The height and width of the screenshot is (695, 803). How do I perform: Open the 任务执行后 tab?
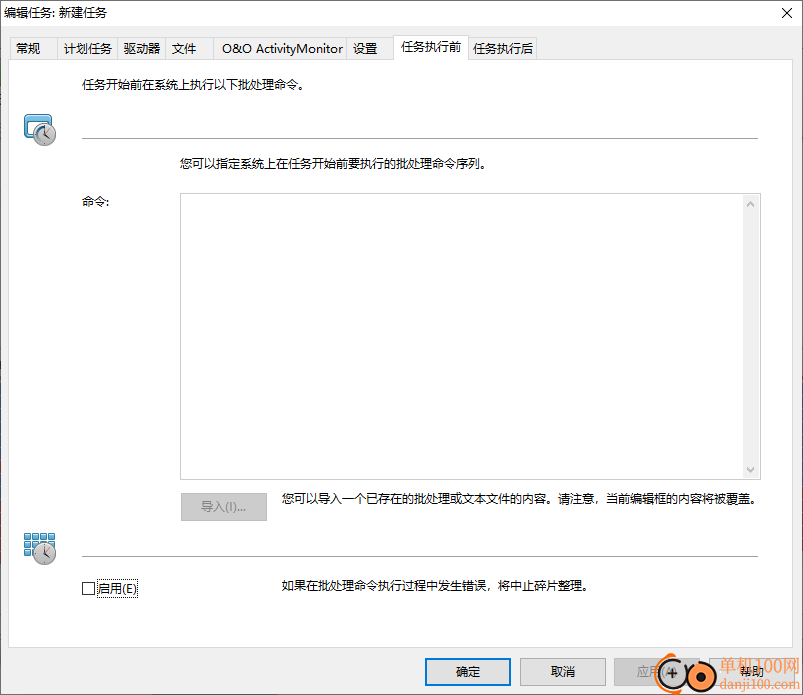click(x=503, y=49)
